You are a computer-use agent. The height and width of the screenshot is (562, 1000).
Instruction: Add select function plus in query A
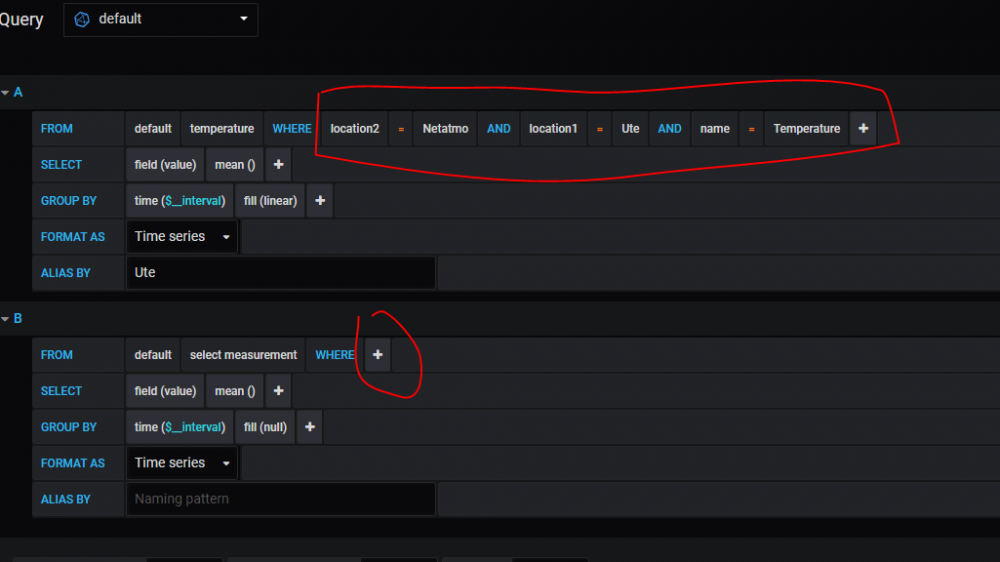278,165
